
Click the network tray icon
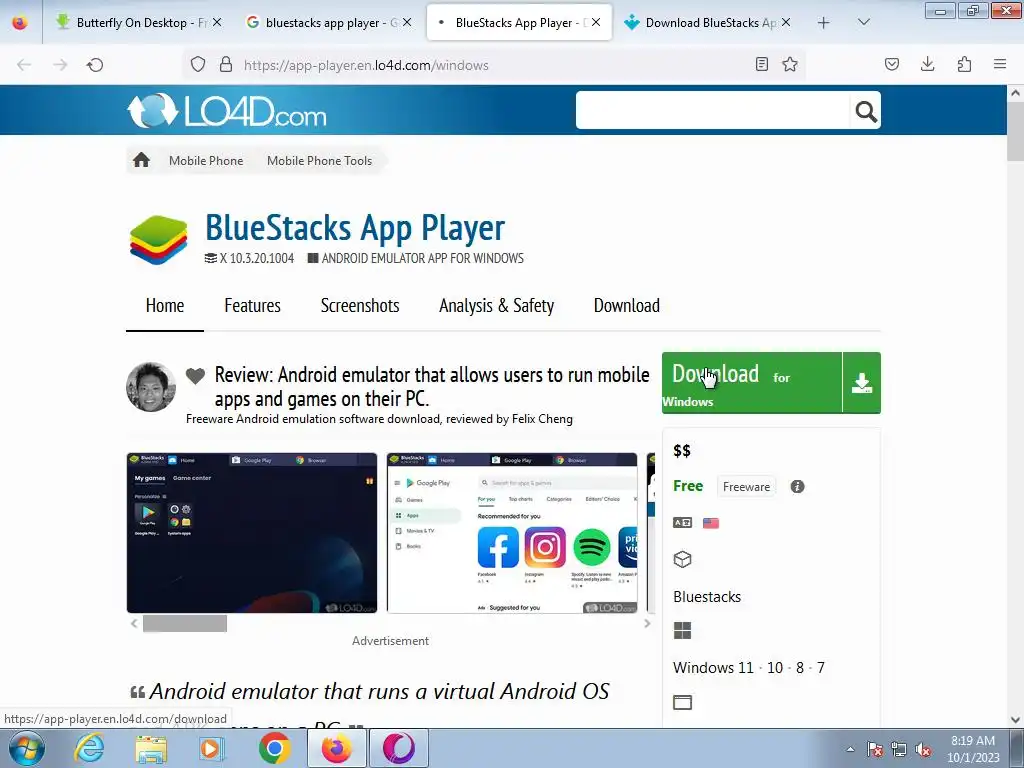(x=899, y=750)
